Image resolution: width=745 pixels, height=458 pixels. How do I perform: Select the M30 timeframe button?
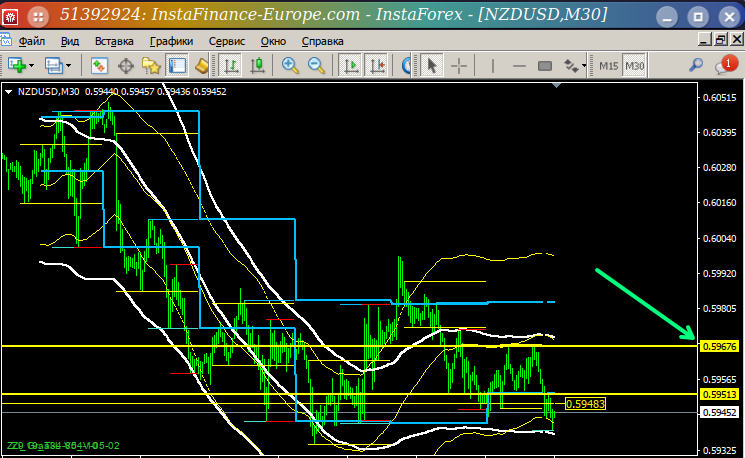pyautogui.click(x=634, y=66)
